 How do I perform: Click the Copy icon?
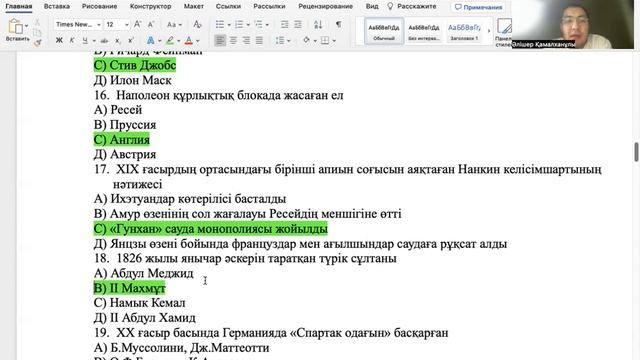coord(37,33)
